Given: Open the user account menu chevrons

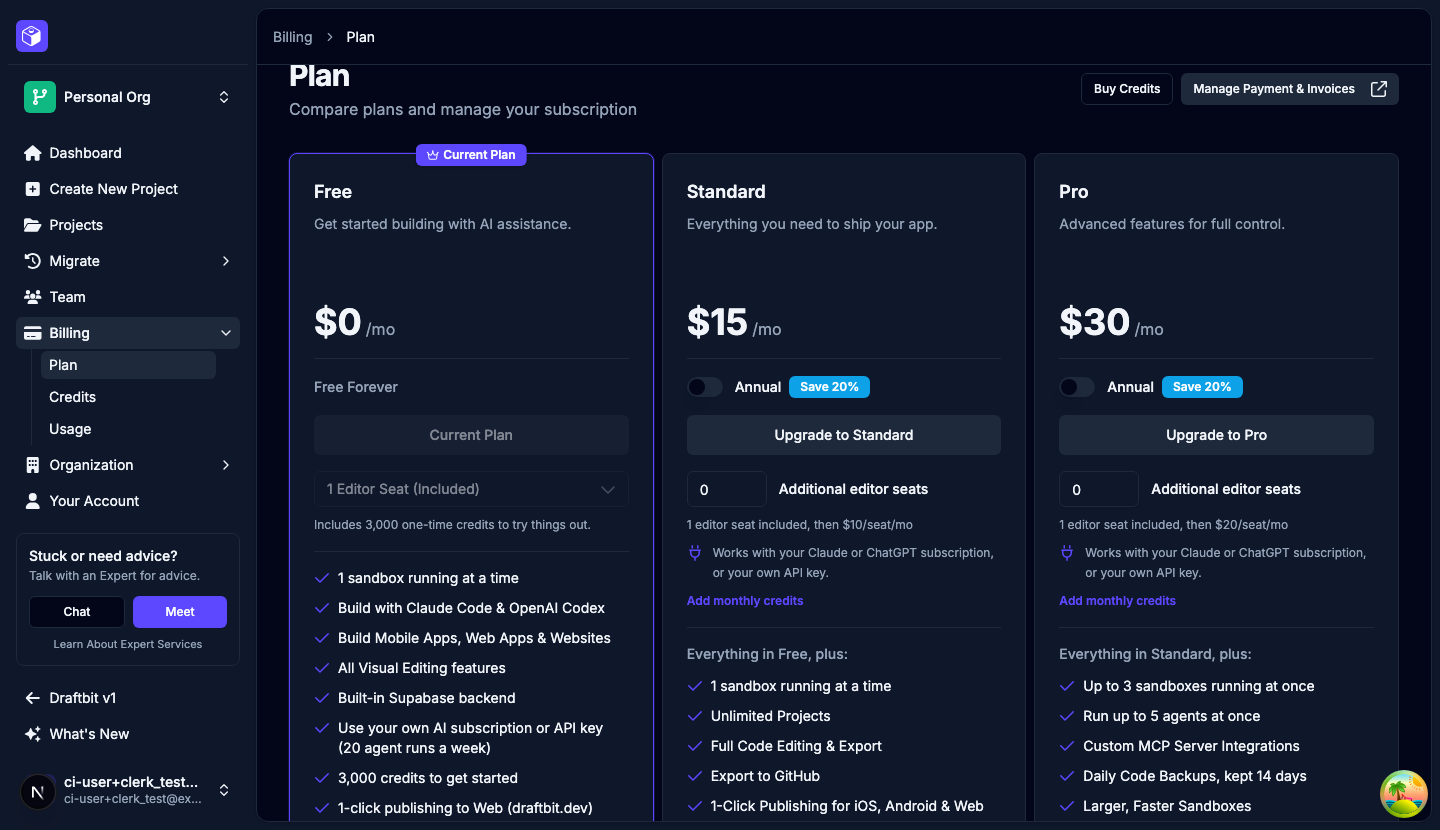Looking at the screenshot, I should (224, 790).
